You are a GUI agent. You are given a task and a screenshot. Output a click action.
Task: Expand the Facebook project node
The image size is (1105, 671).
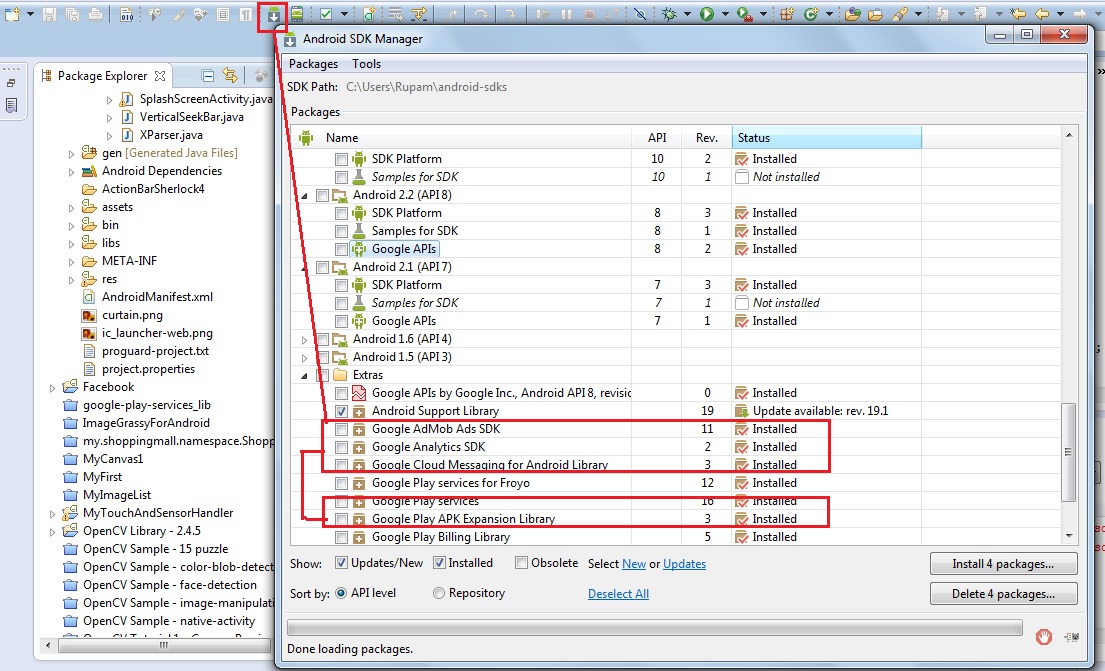tap(52, 388)
